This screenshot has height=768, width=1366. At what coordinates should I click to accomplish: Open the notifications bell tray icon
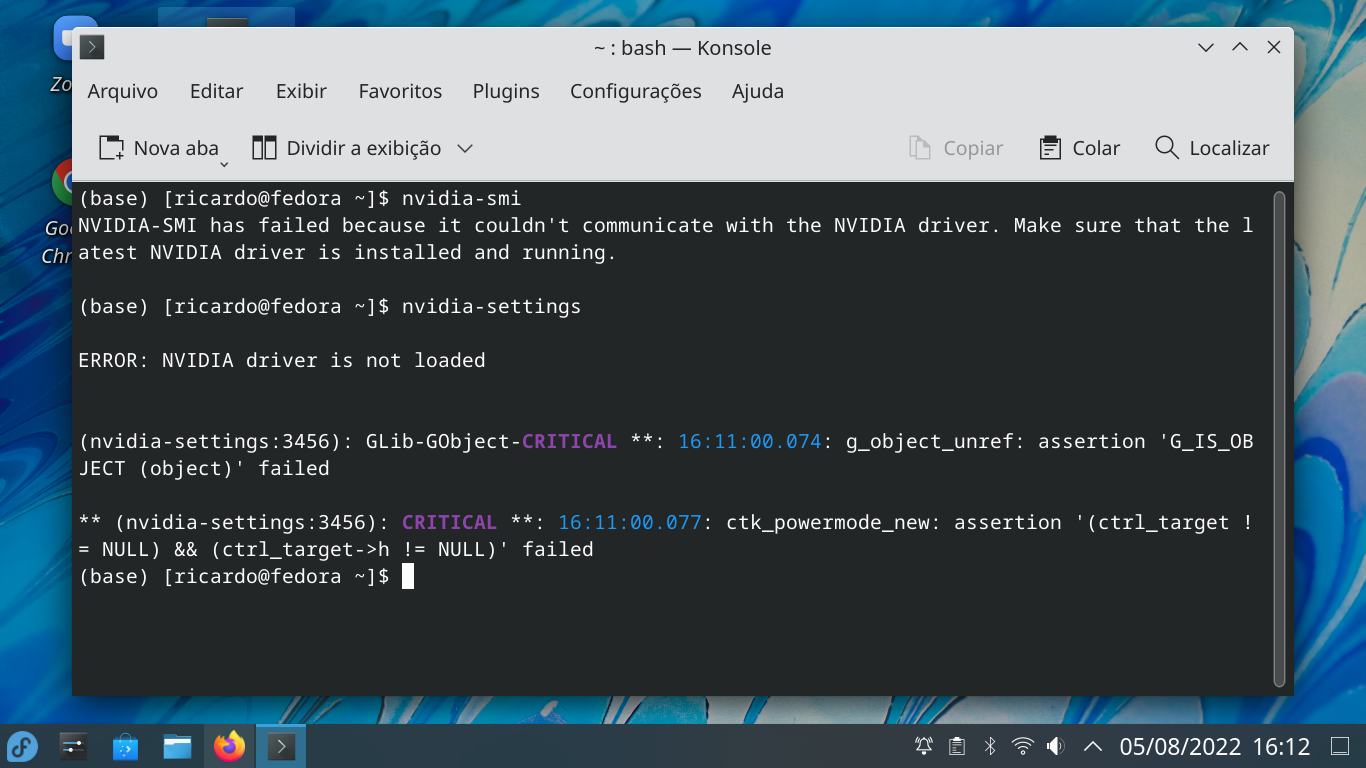click(x=924, y=746)
